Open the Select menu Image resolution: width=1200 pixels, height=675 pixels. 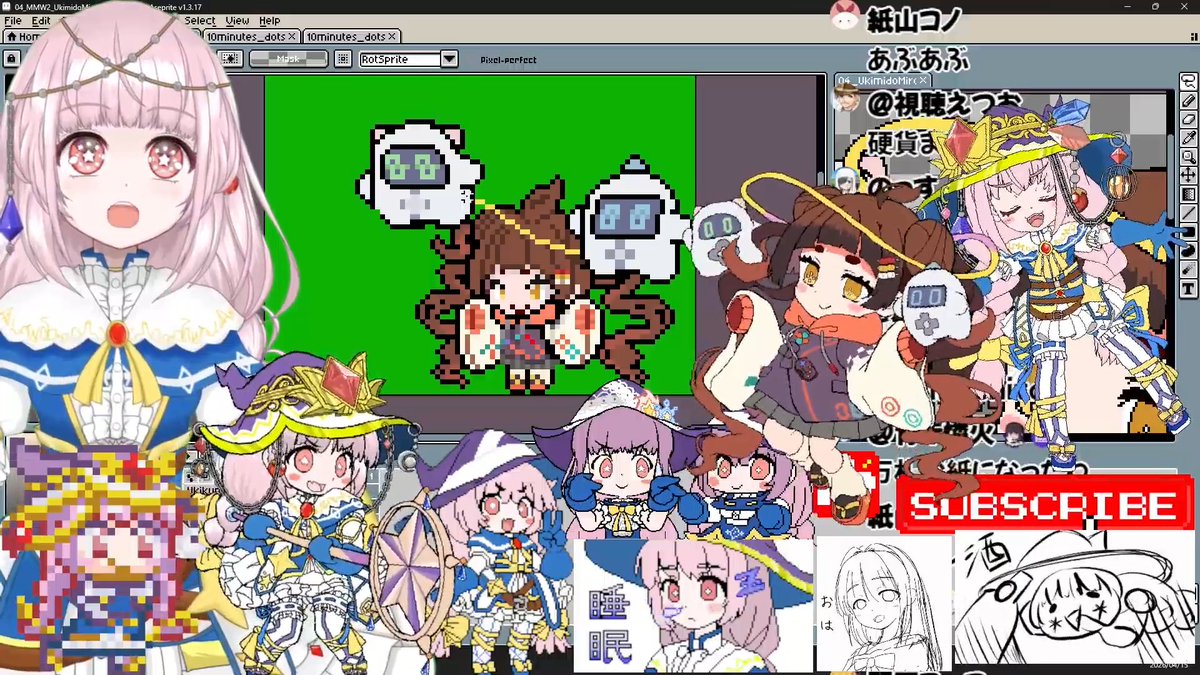coord(199,20)
